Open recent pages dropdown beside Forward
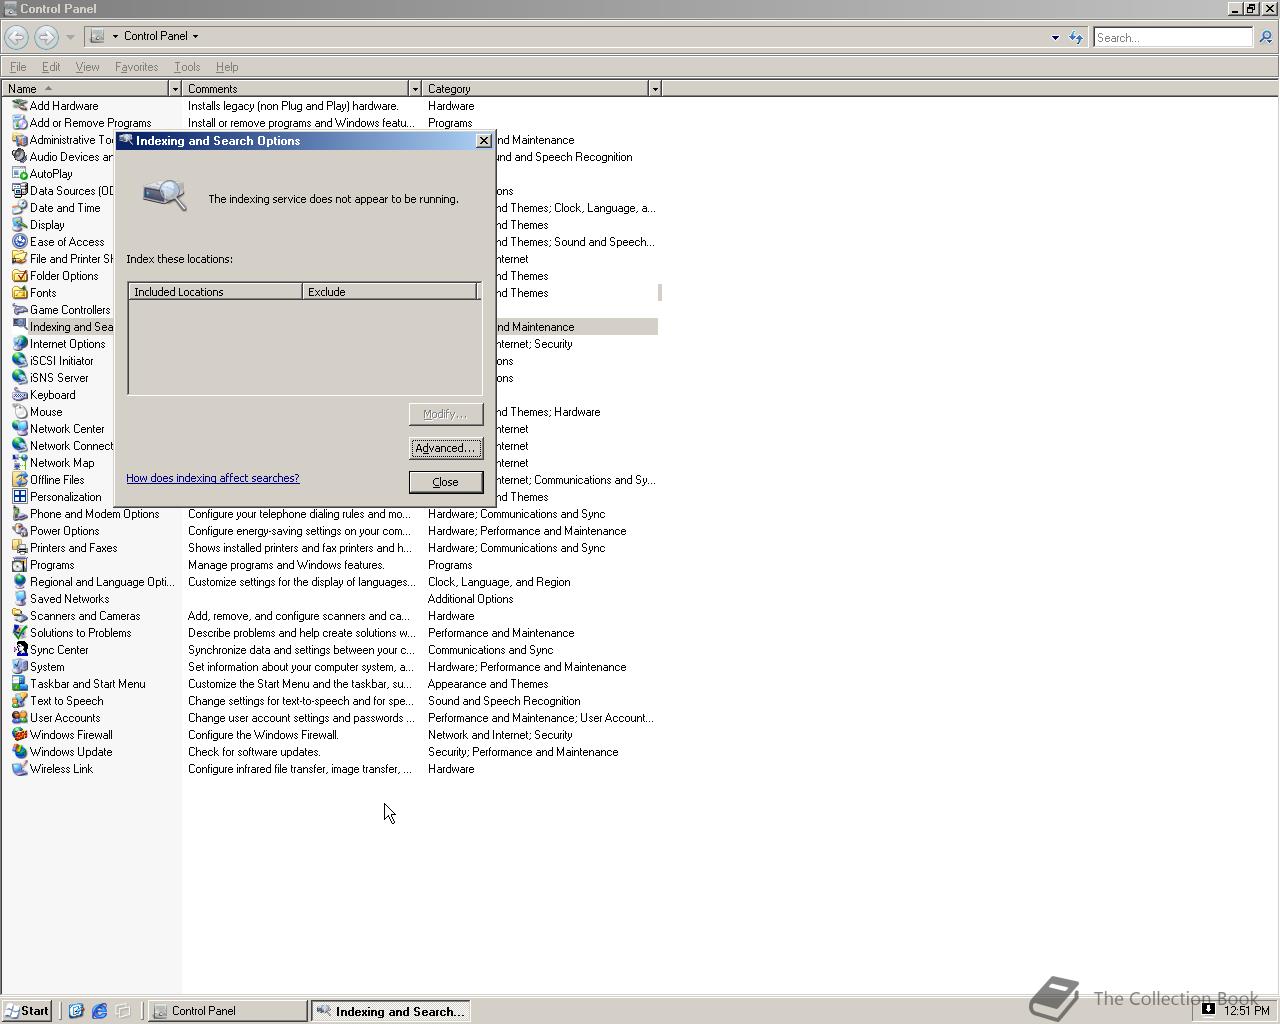 pyautogui.click(x=70, y=37)
